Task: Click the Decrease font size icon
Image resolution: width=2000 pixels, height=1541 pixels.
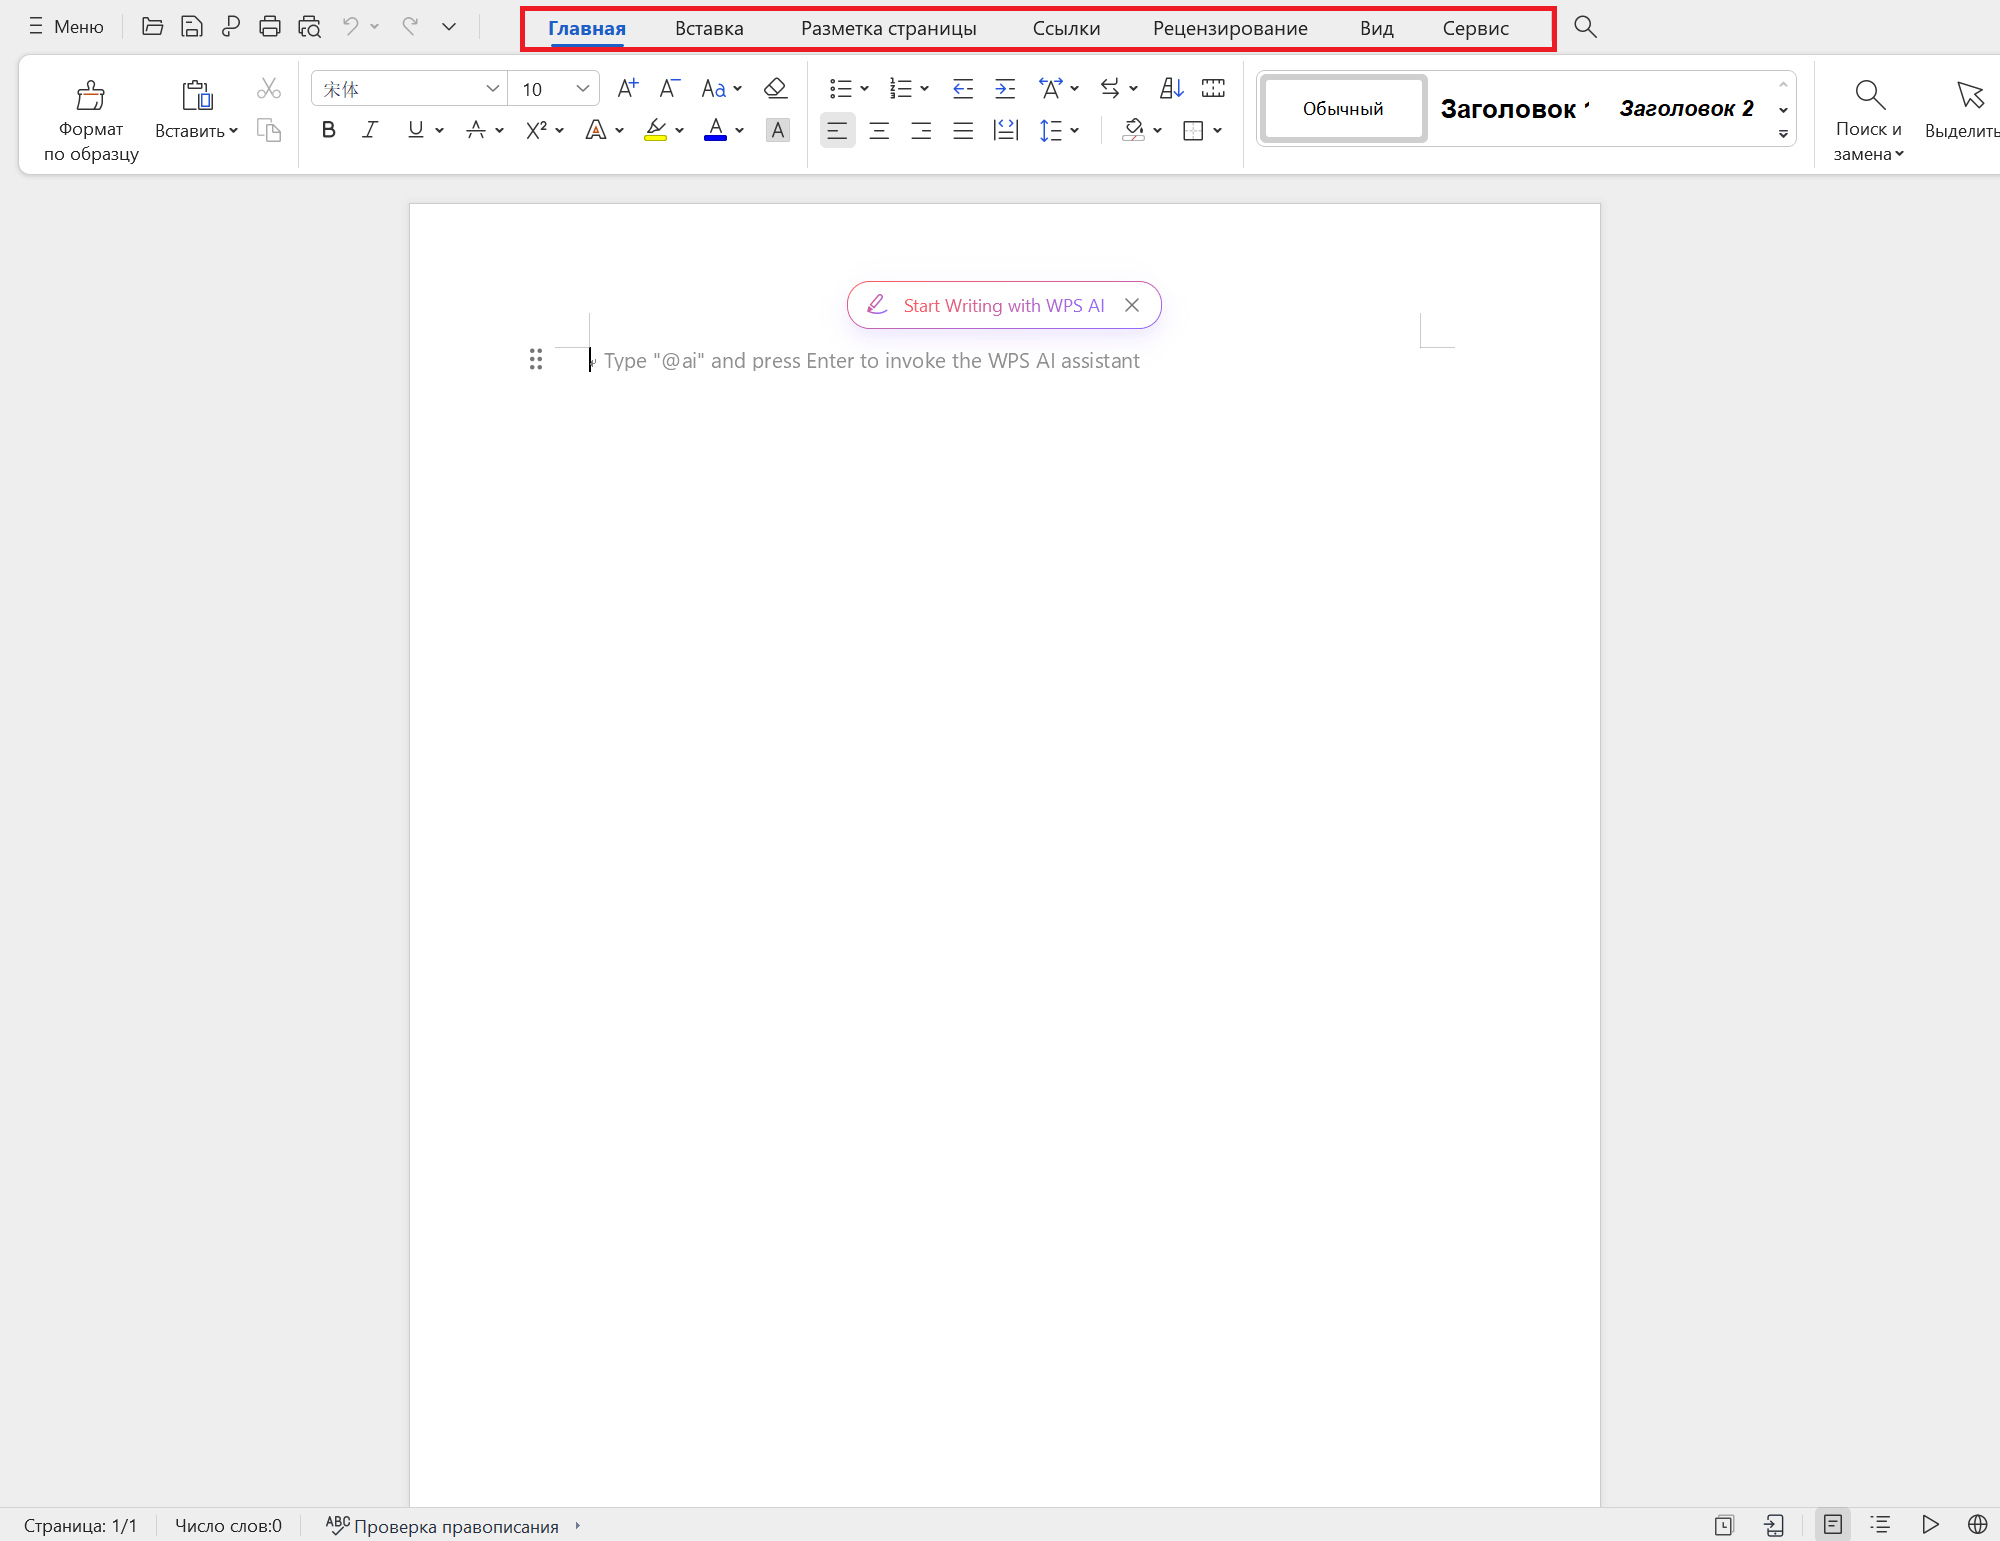Action: (x=669, y=89)
